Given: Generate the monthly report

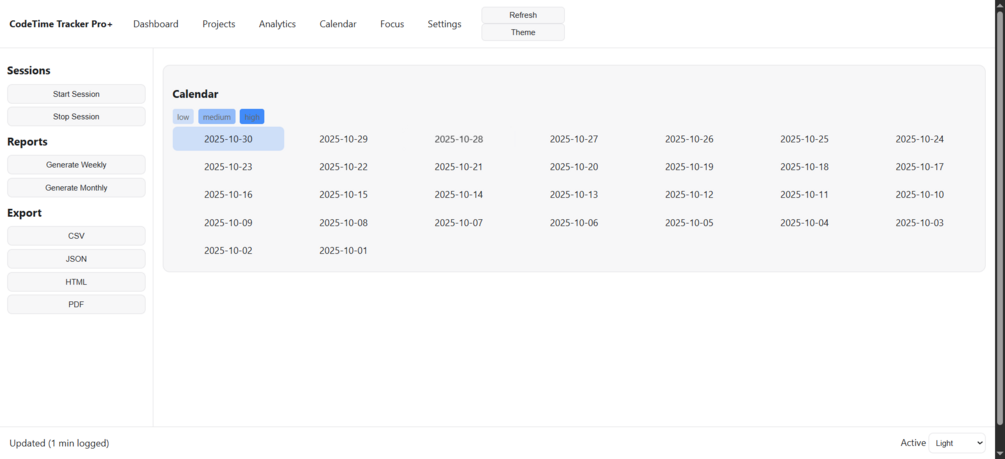Looking at the screenshot, I should coord(76,188).
